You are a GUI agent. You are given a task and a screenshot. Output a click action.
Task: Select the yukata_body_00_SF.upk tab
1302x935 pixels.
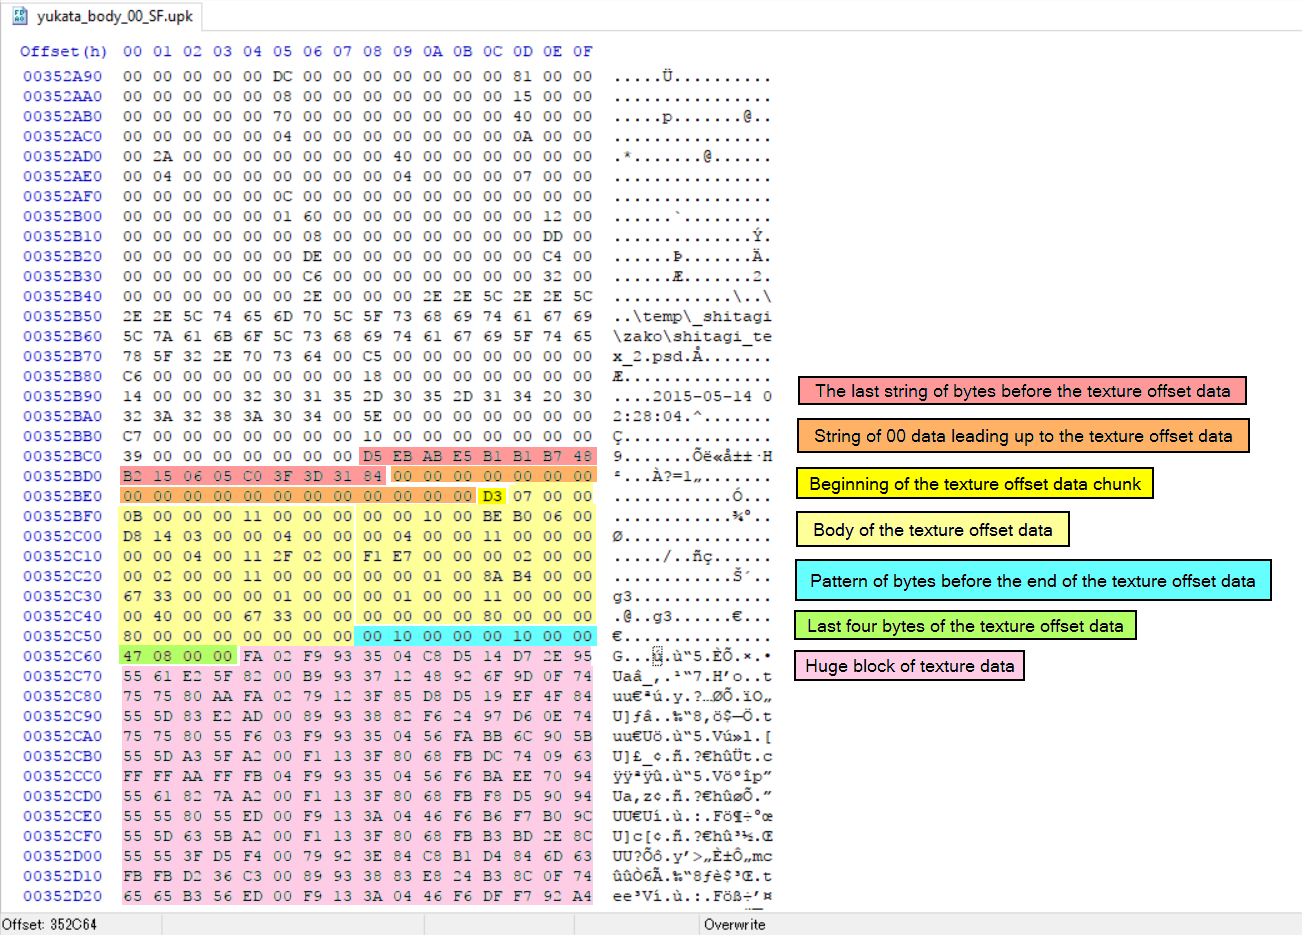[x=104, y=16]
